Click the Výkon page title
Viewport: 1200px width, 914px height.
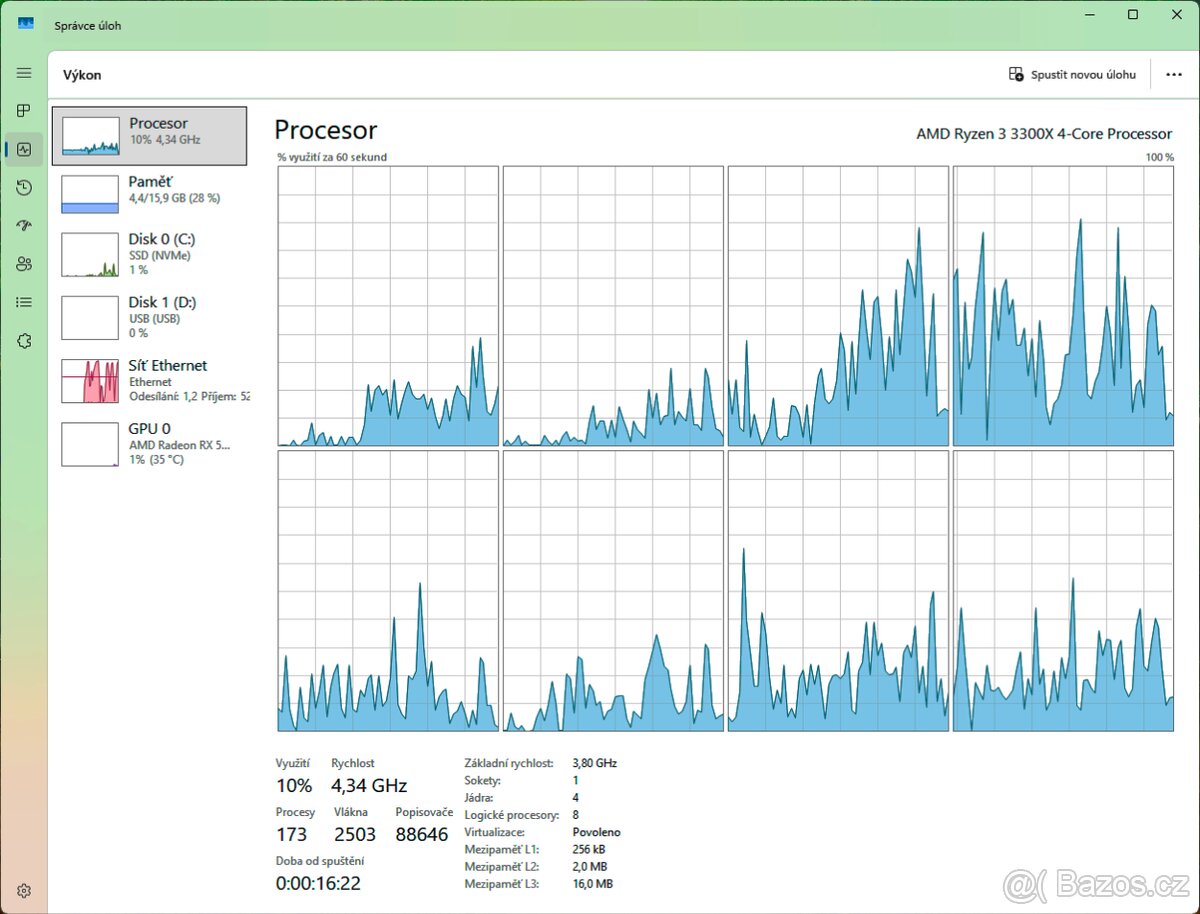tap(82, 75)
